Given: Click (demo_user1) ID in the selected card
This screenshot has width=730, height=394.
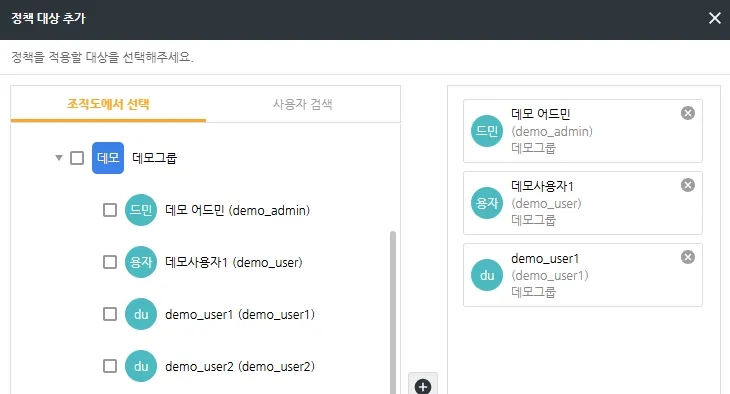Looking at the screenshot, I should 550,276.
